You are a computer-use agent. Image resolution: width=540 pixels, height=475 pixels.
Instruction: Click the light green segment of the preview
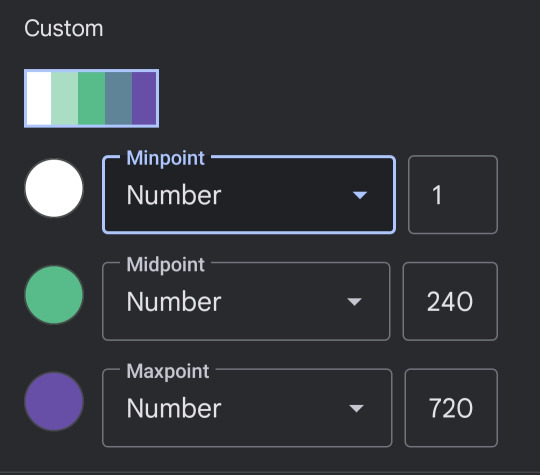64,98
